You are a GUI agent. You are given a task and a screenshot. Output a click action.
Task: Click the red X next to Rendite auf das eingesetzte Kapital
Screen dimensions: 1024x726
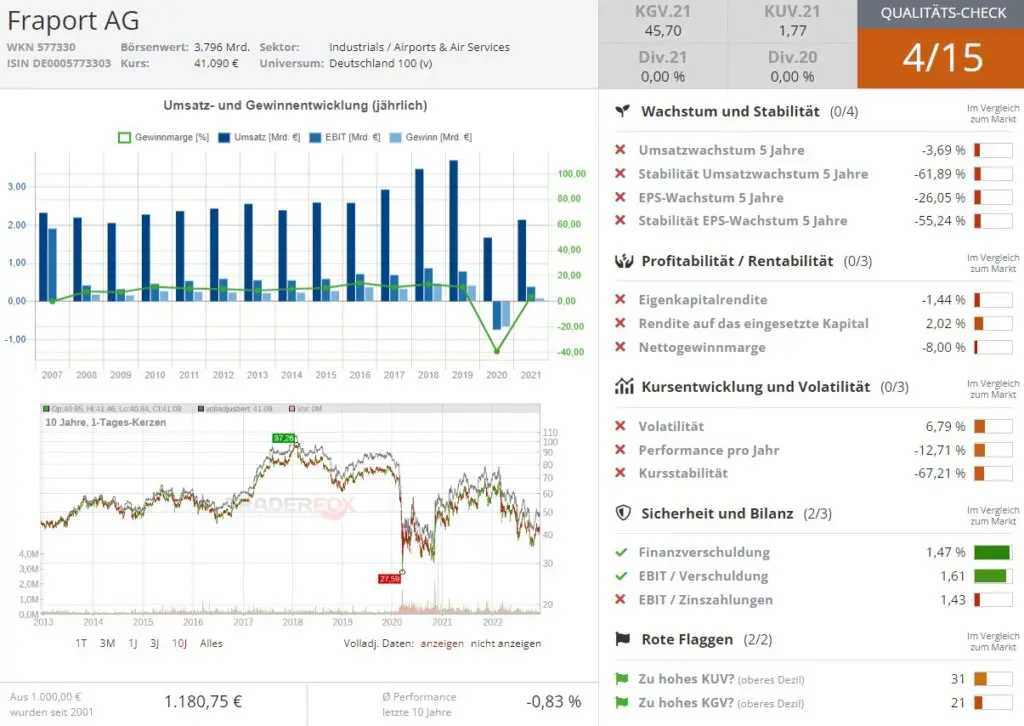point(620,323)
